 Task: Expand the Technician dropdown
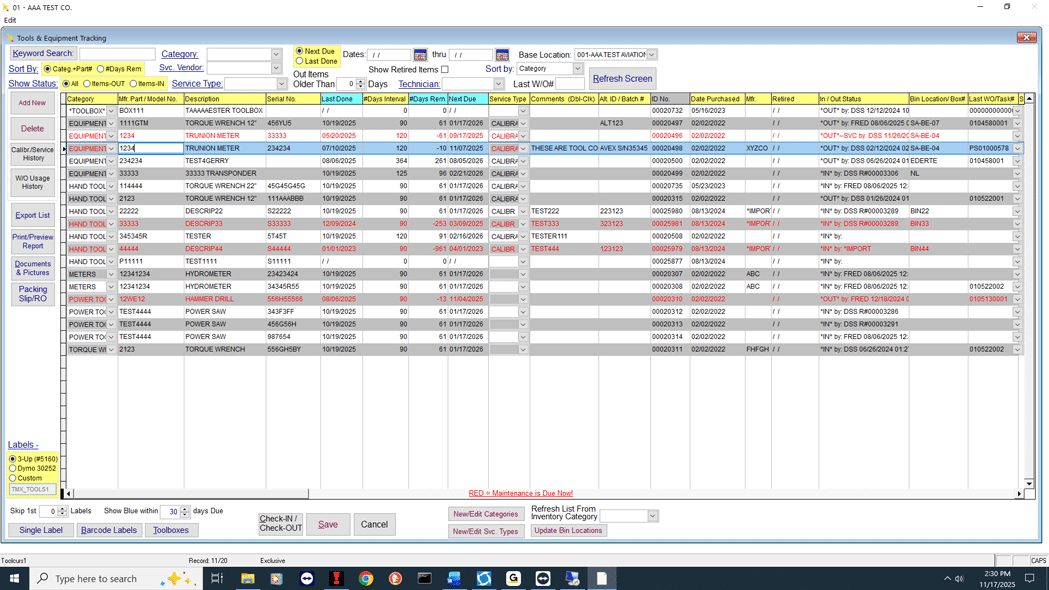point(496,84)
